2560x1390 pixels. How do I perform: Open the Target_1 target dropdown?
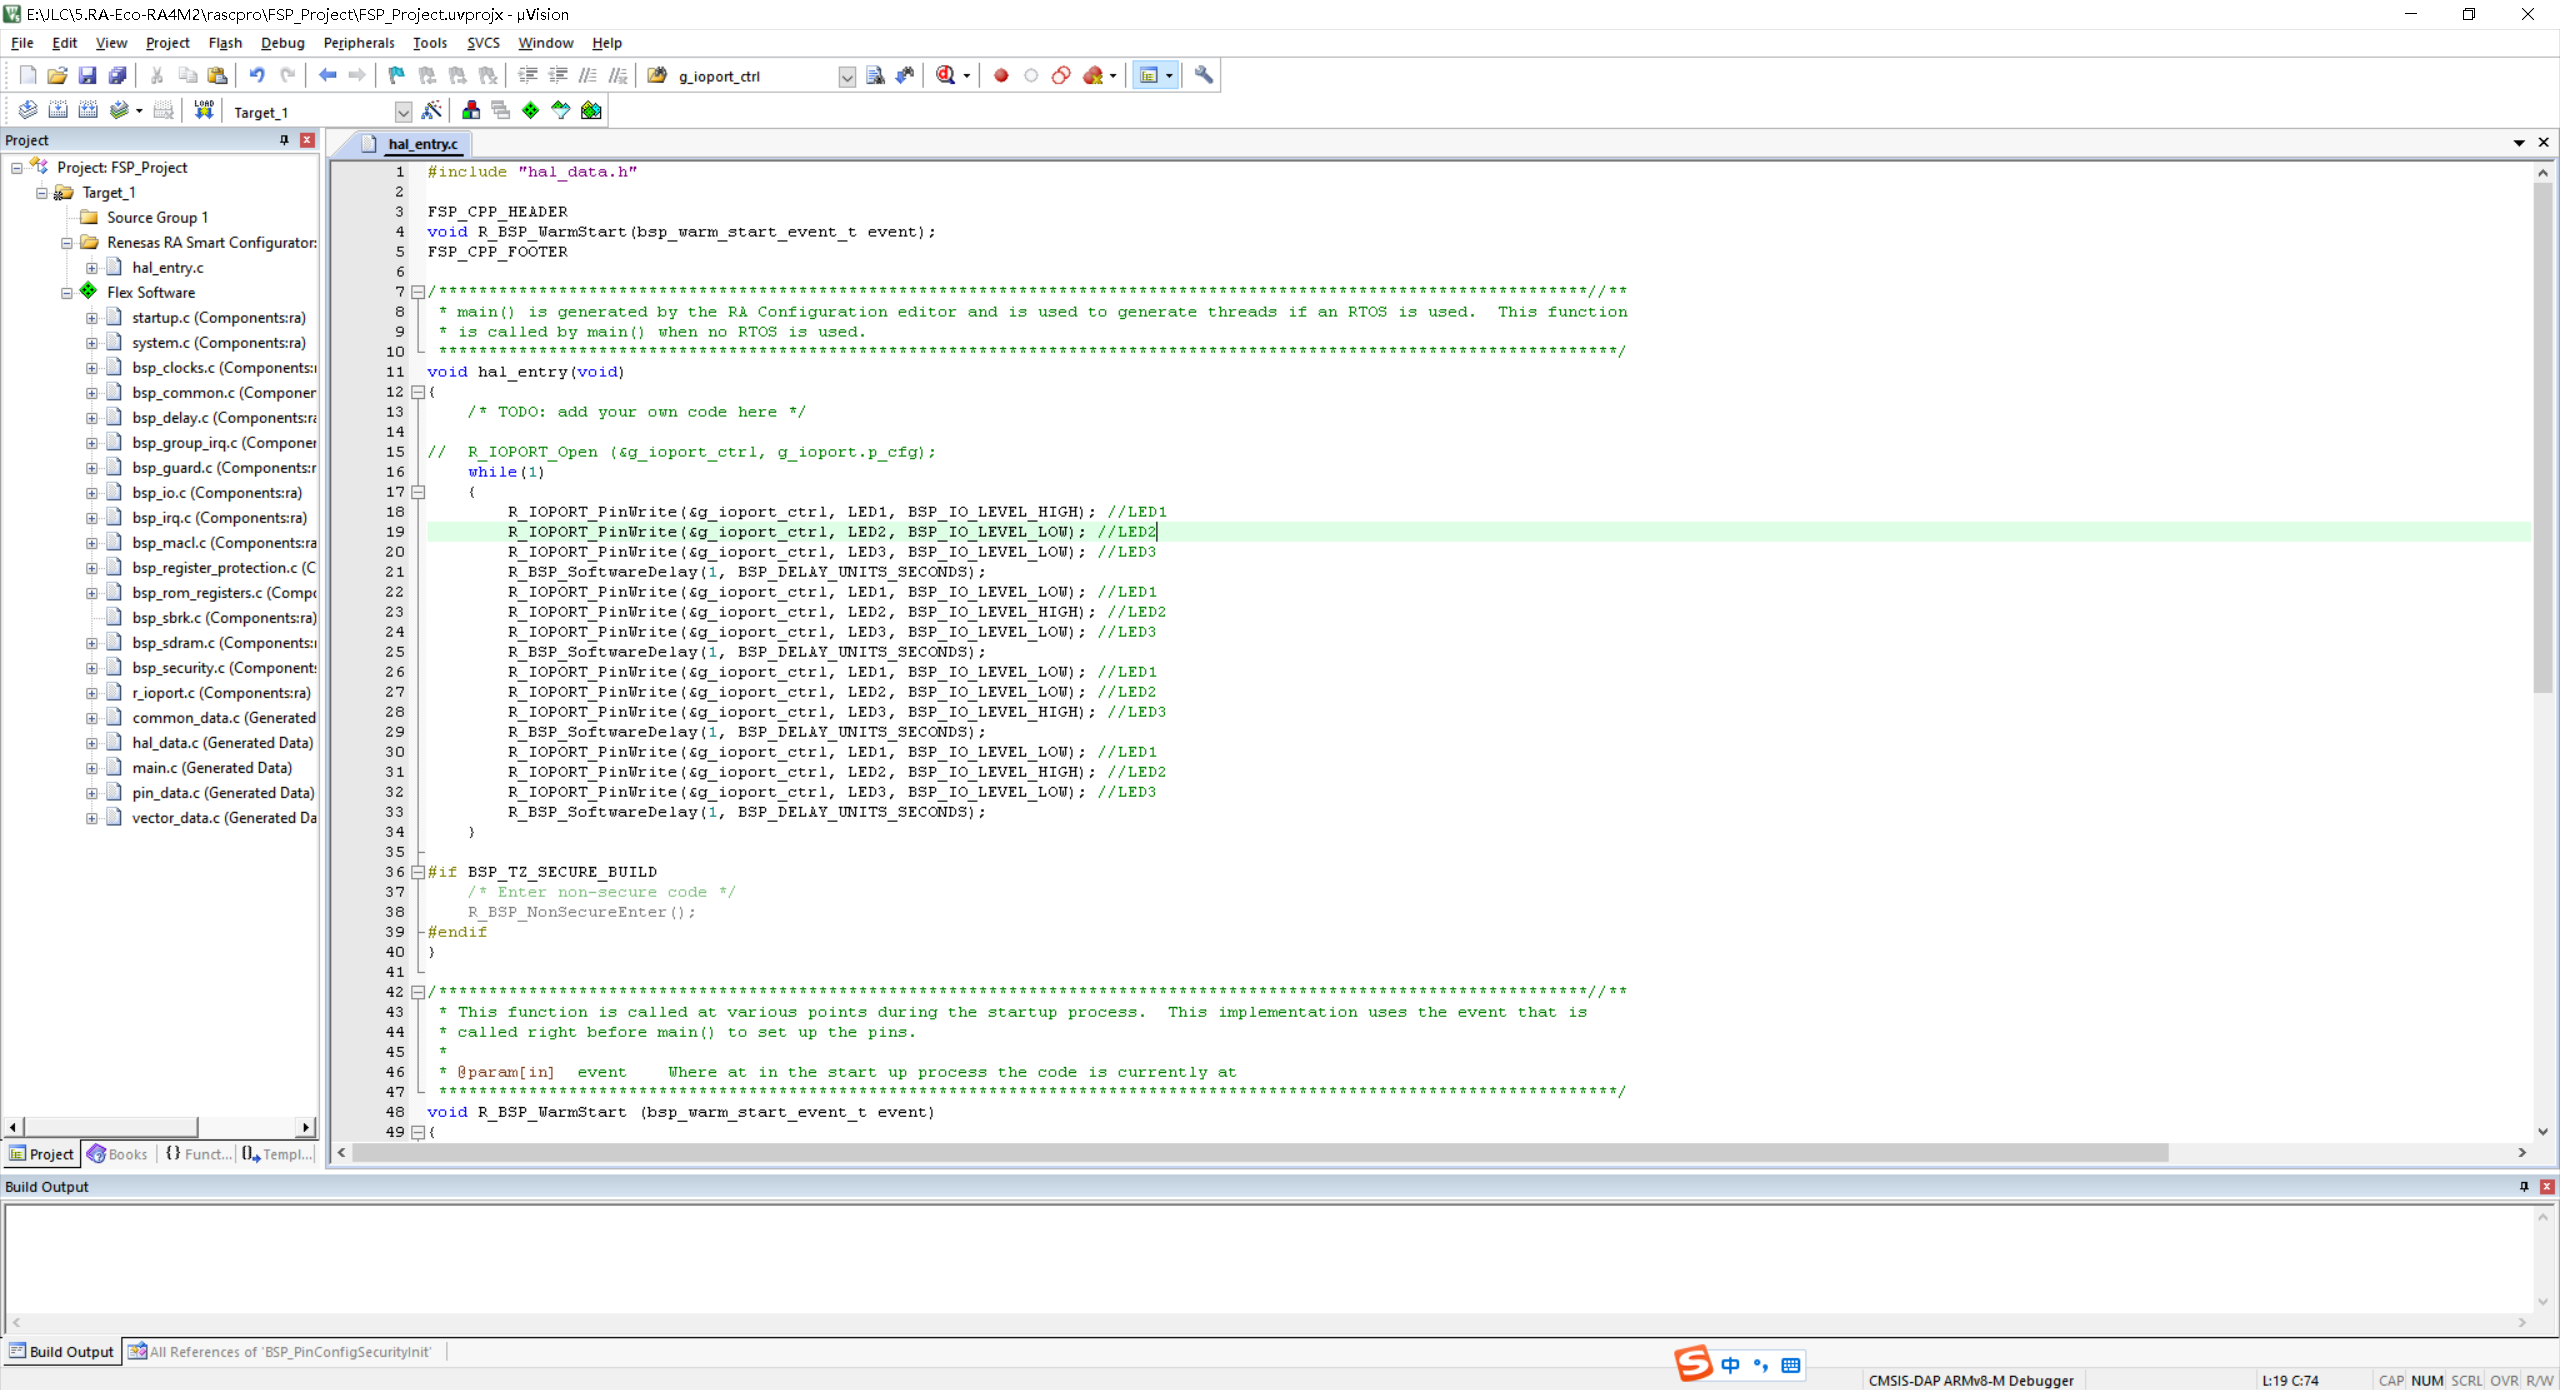point(403,112)
